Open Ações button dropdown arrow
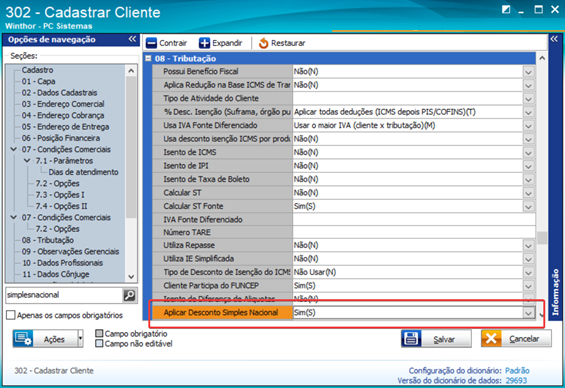 (x=80, y=339)
